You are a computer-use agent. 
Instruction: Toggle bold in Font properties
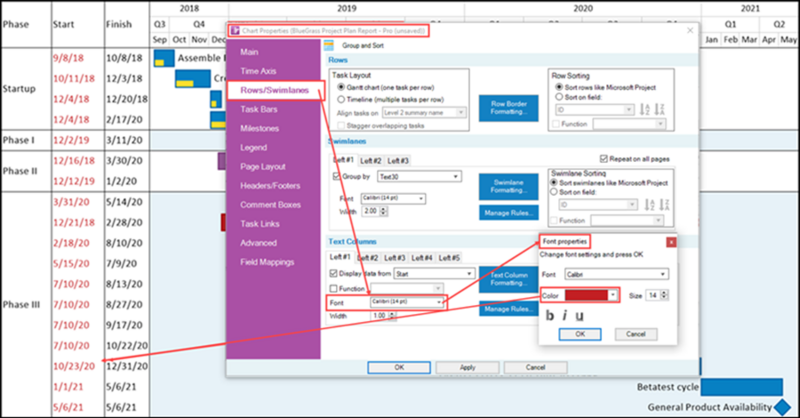tap(549, 315)
